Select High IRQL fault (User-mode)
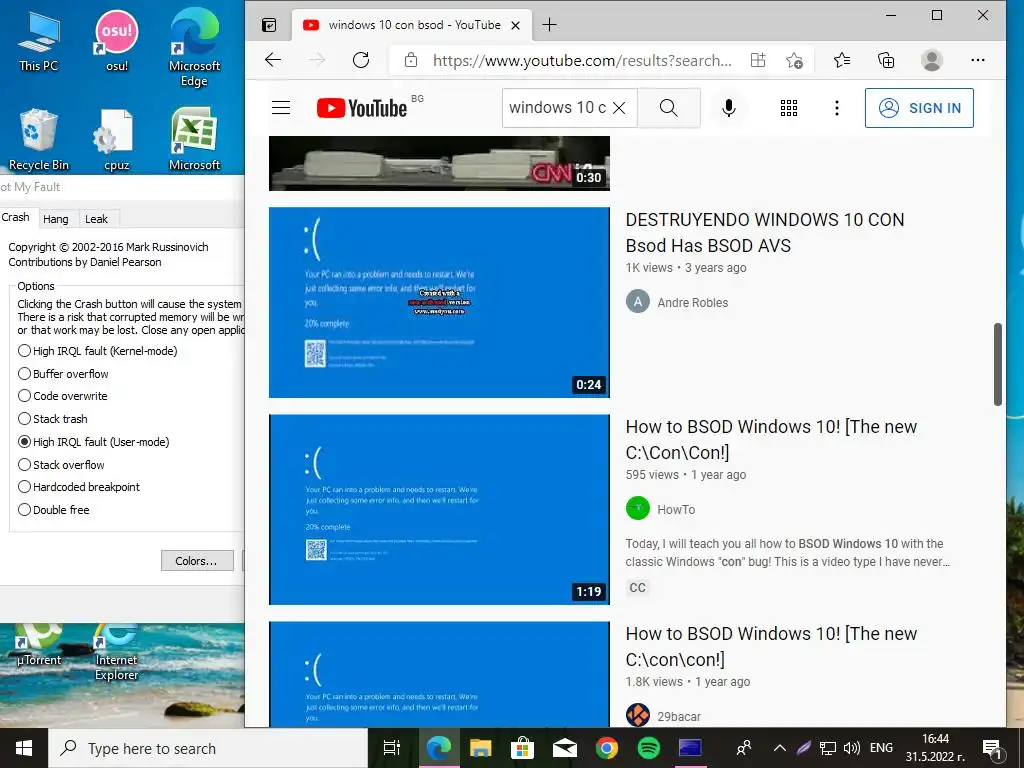This screenshot has height=768, width=1024. point(94,441)
